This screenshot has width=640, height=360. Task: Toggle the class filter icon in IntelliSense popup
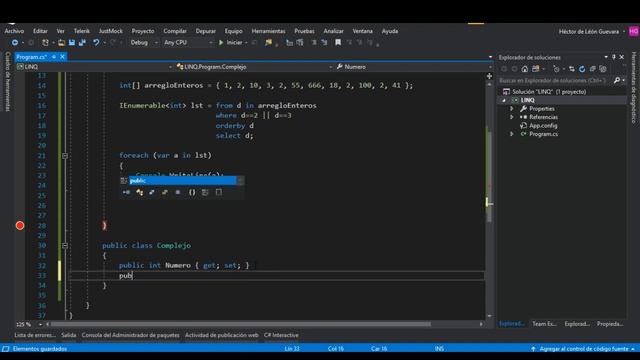pos(140,192)
